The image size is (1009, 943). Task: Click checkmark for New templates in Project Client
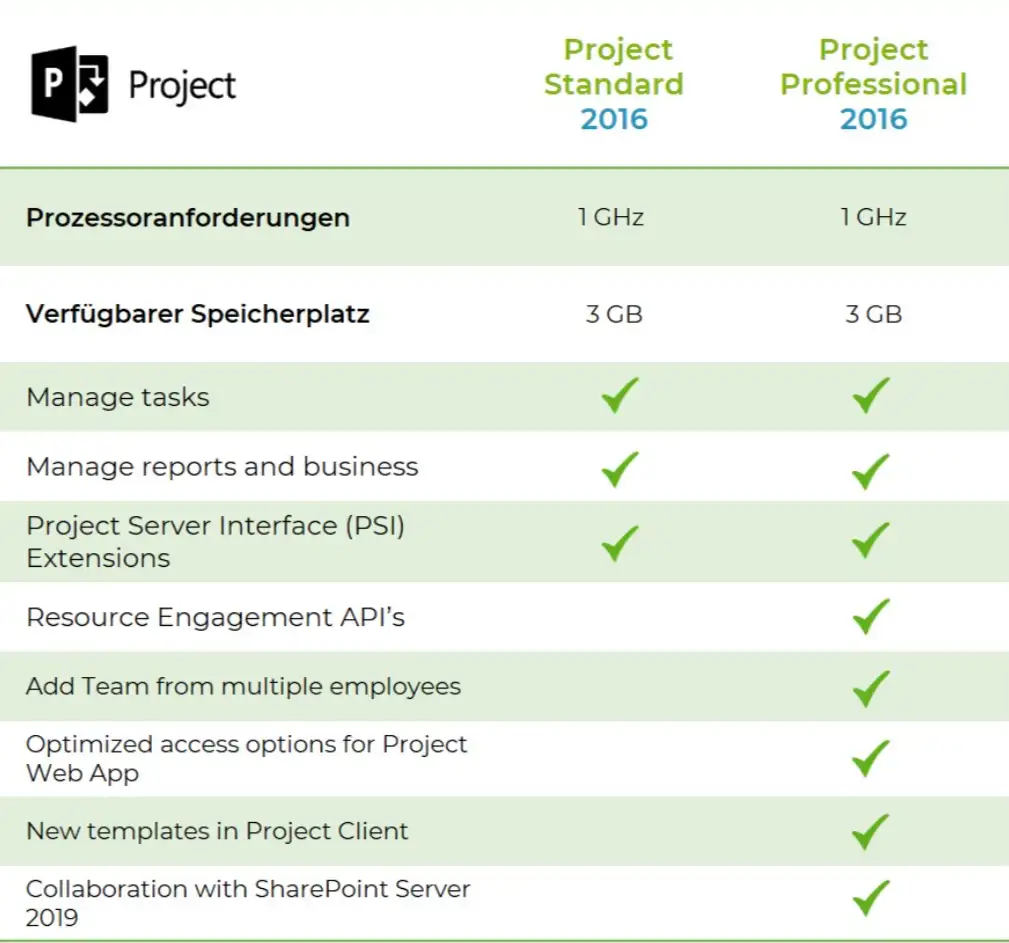pyautogui.click(x=872, y=830)
